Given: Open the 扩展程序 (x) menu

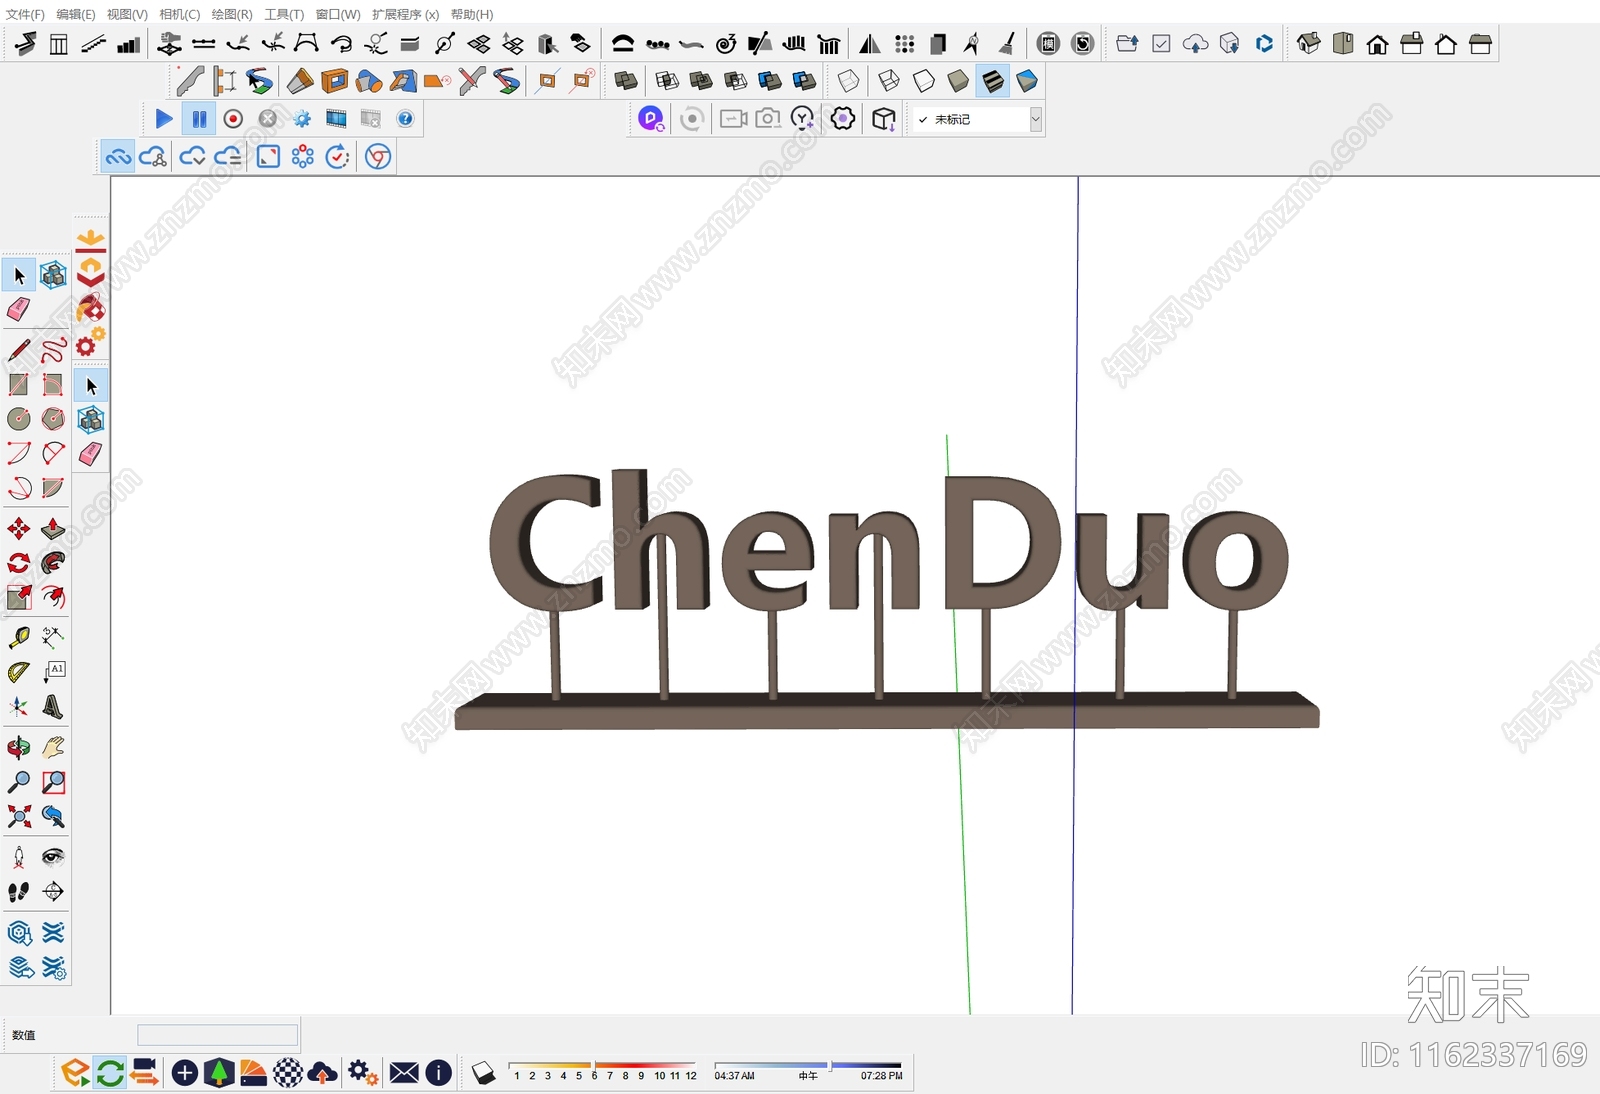Looking at the screenshot, I should [x=405, y=14].
